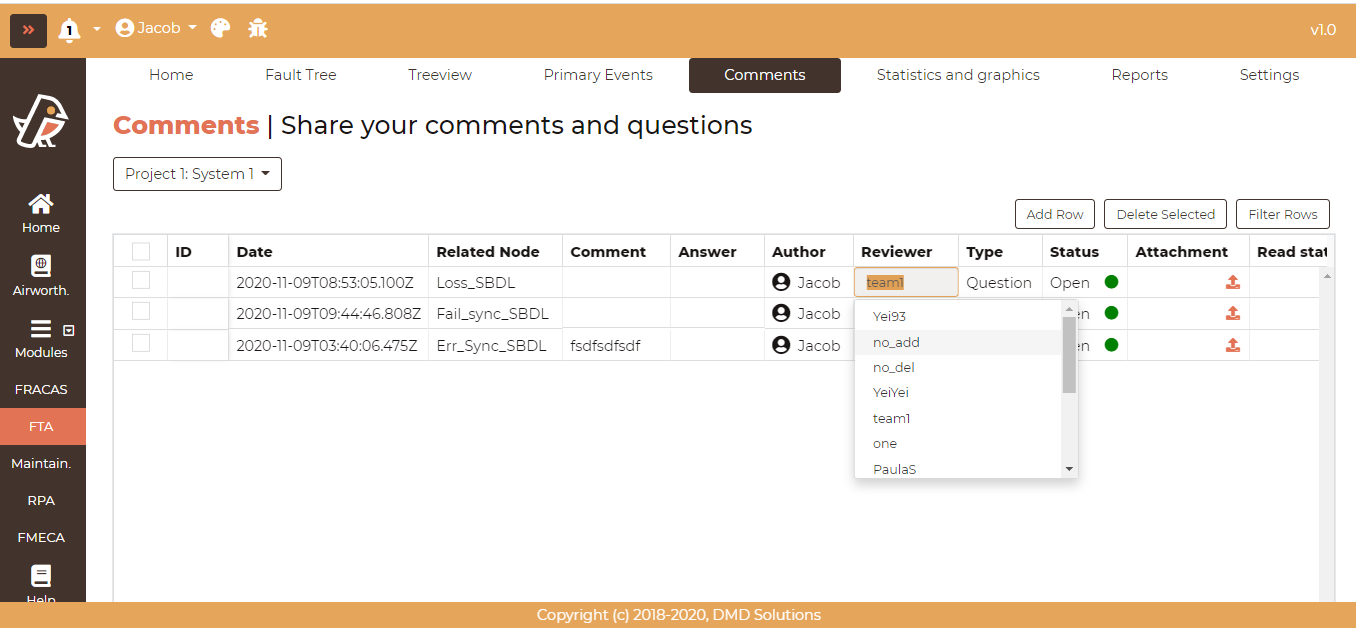Click the Reviewer input field containing team1
The width and height of the screenshot is (1356, 628).
pos(905,282)
